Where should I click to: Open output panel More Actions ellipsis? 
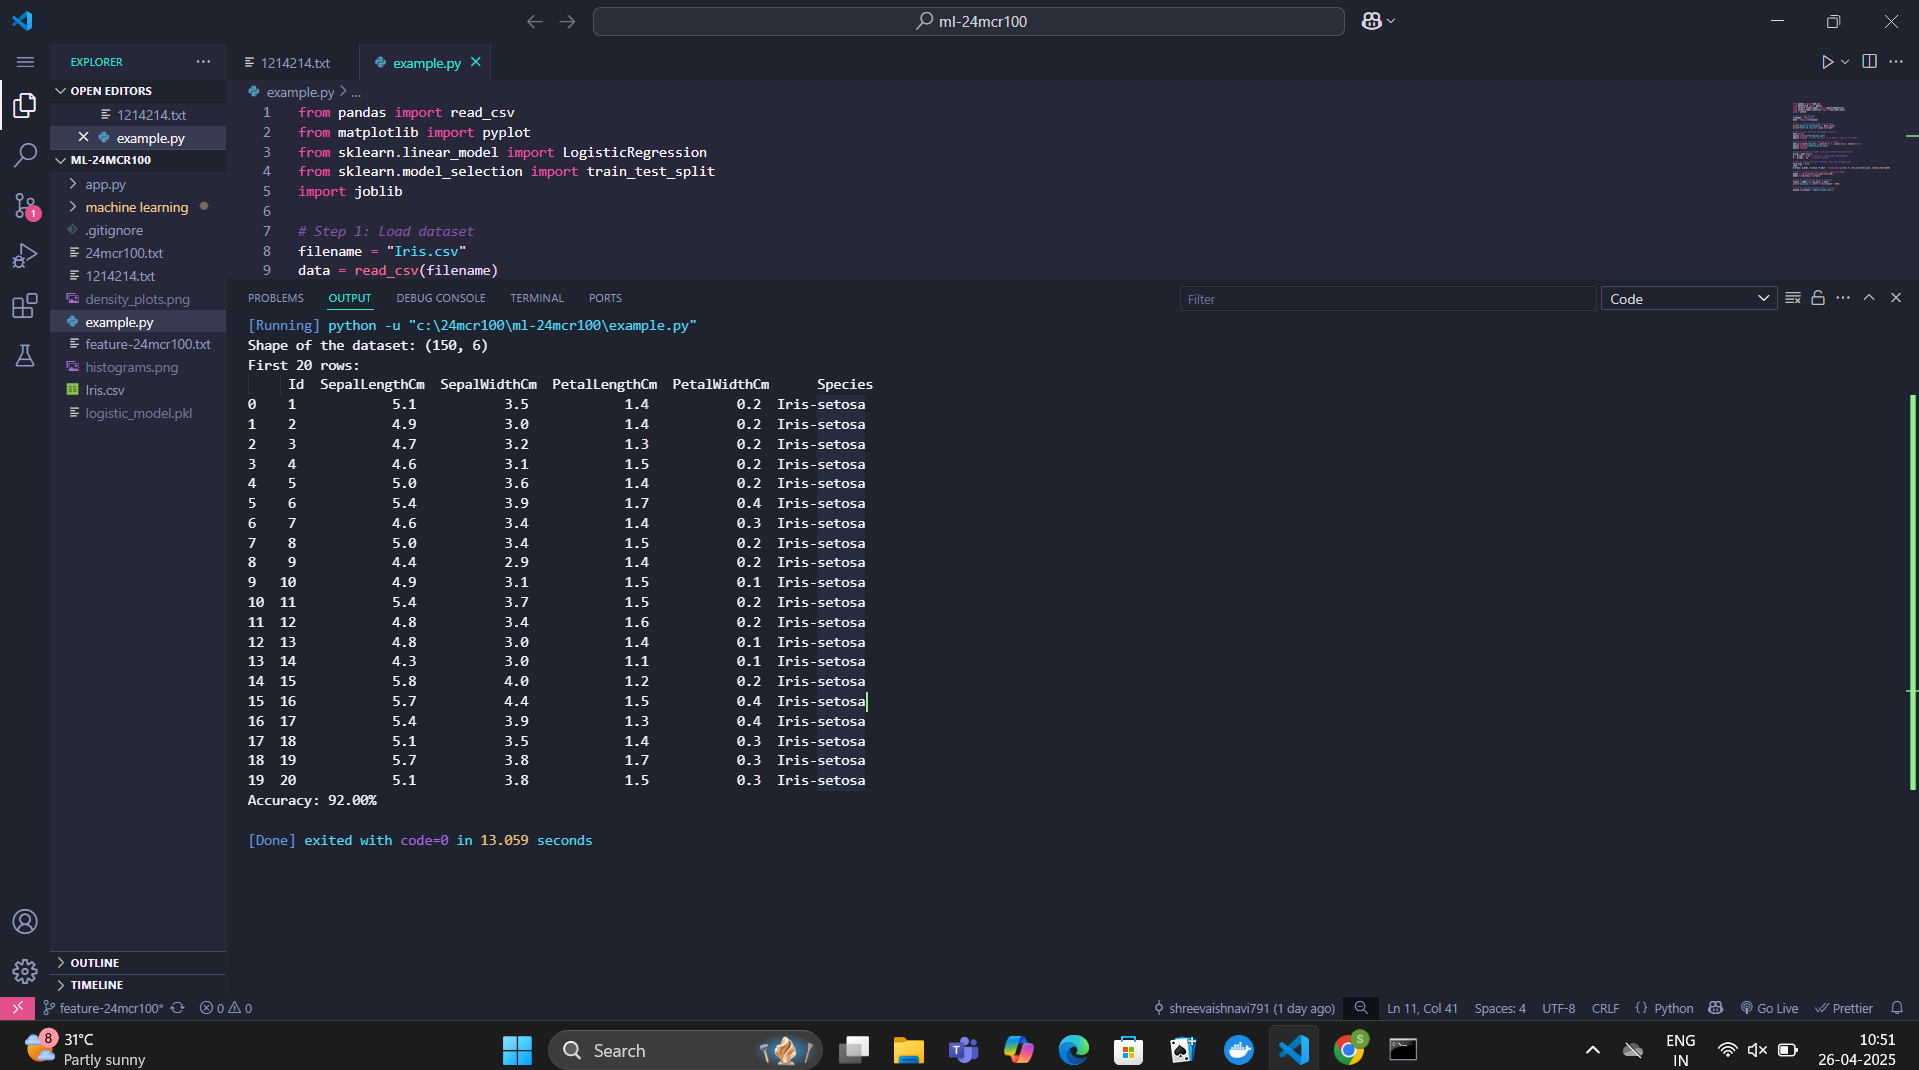point(1843,298)
